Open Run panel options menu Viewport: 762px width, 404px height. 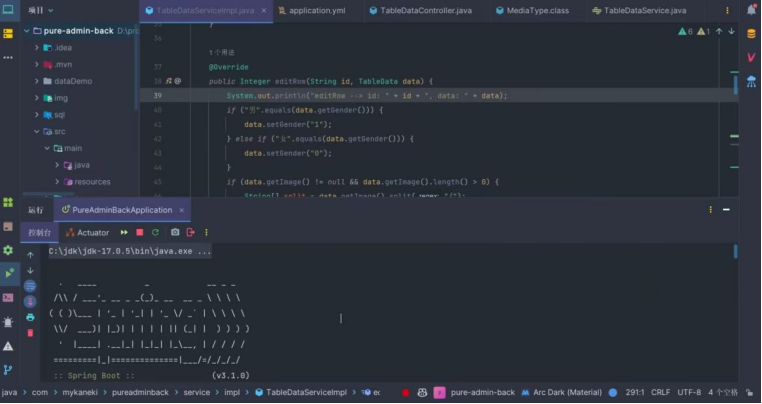point(710,210)
